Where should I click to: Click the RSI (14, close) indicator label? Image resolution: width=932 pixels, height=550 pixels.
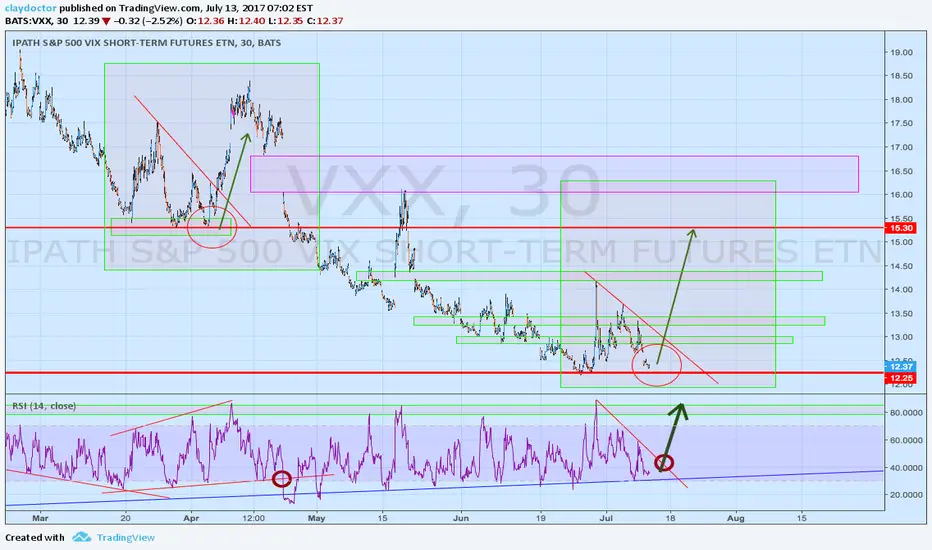[44, 406]
